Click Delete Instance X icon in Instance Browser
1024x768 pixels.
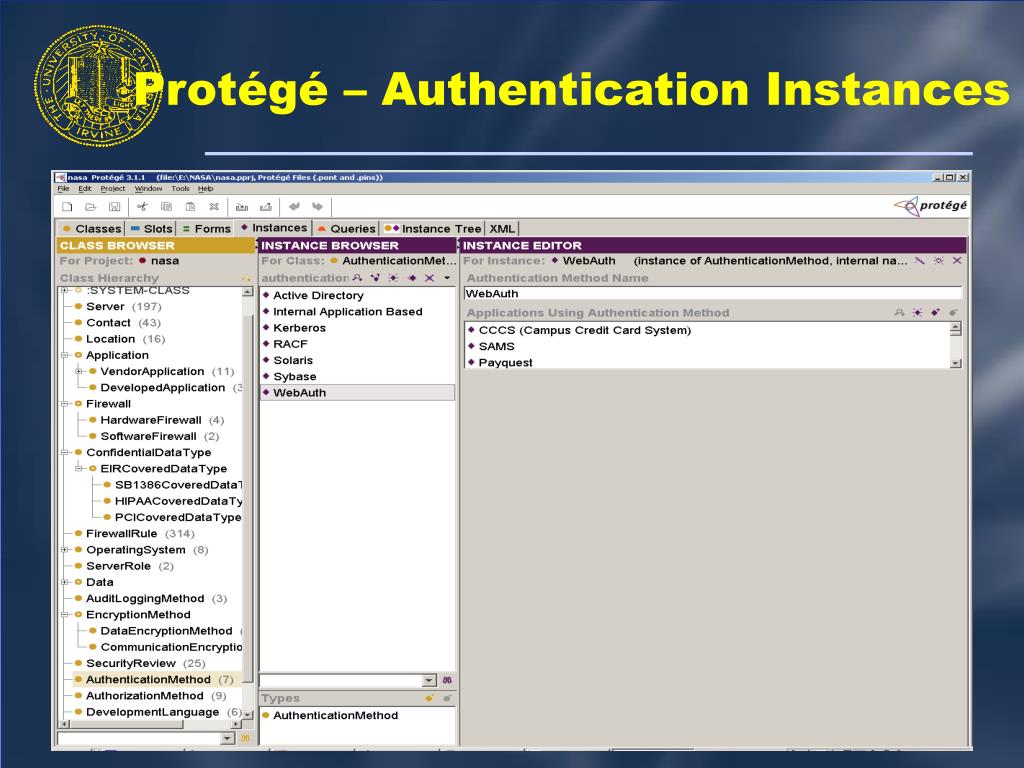click(429, 278)
